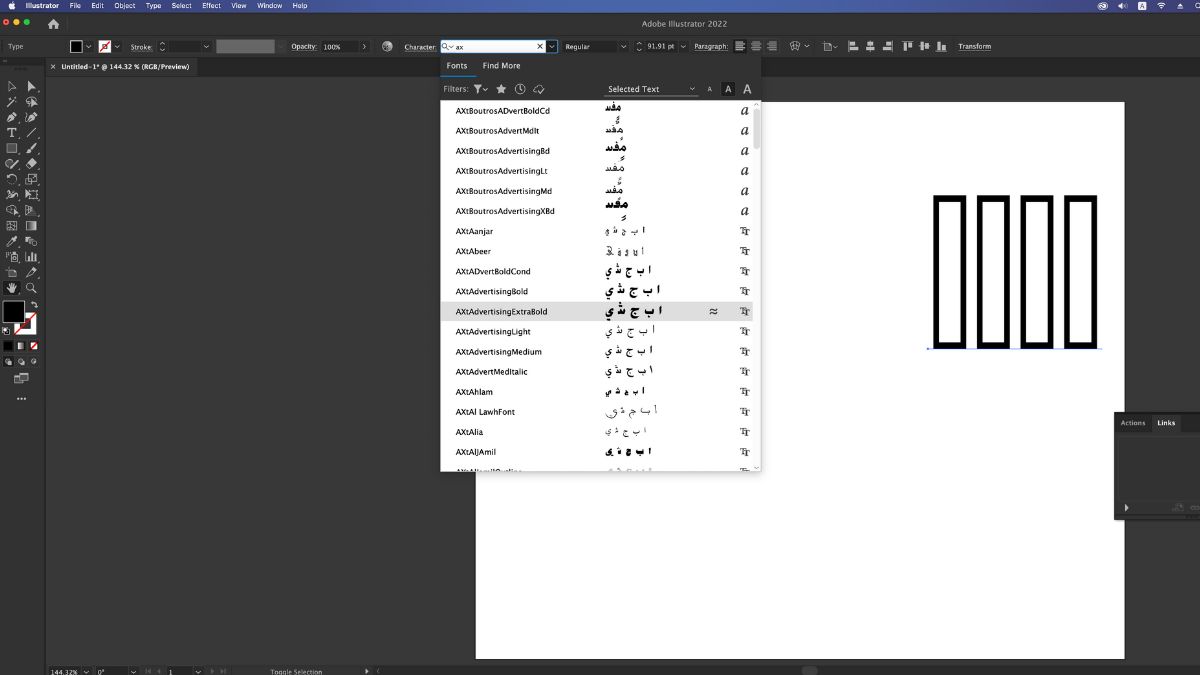Viewport: 1200px width, 675px height.
Task: Align paragraph left
Action: [x=740, y=46]
